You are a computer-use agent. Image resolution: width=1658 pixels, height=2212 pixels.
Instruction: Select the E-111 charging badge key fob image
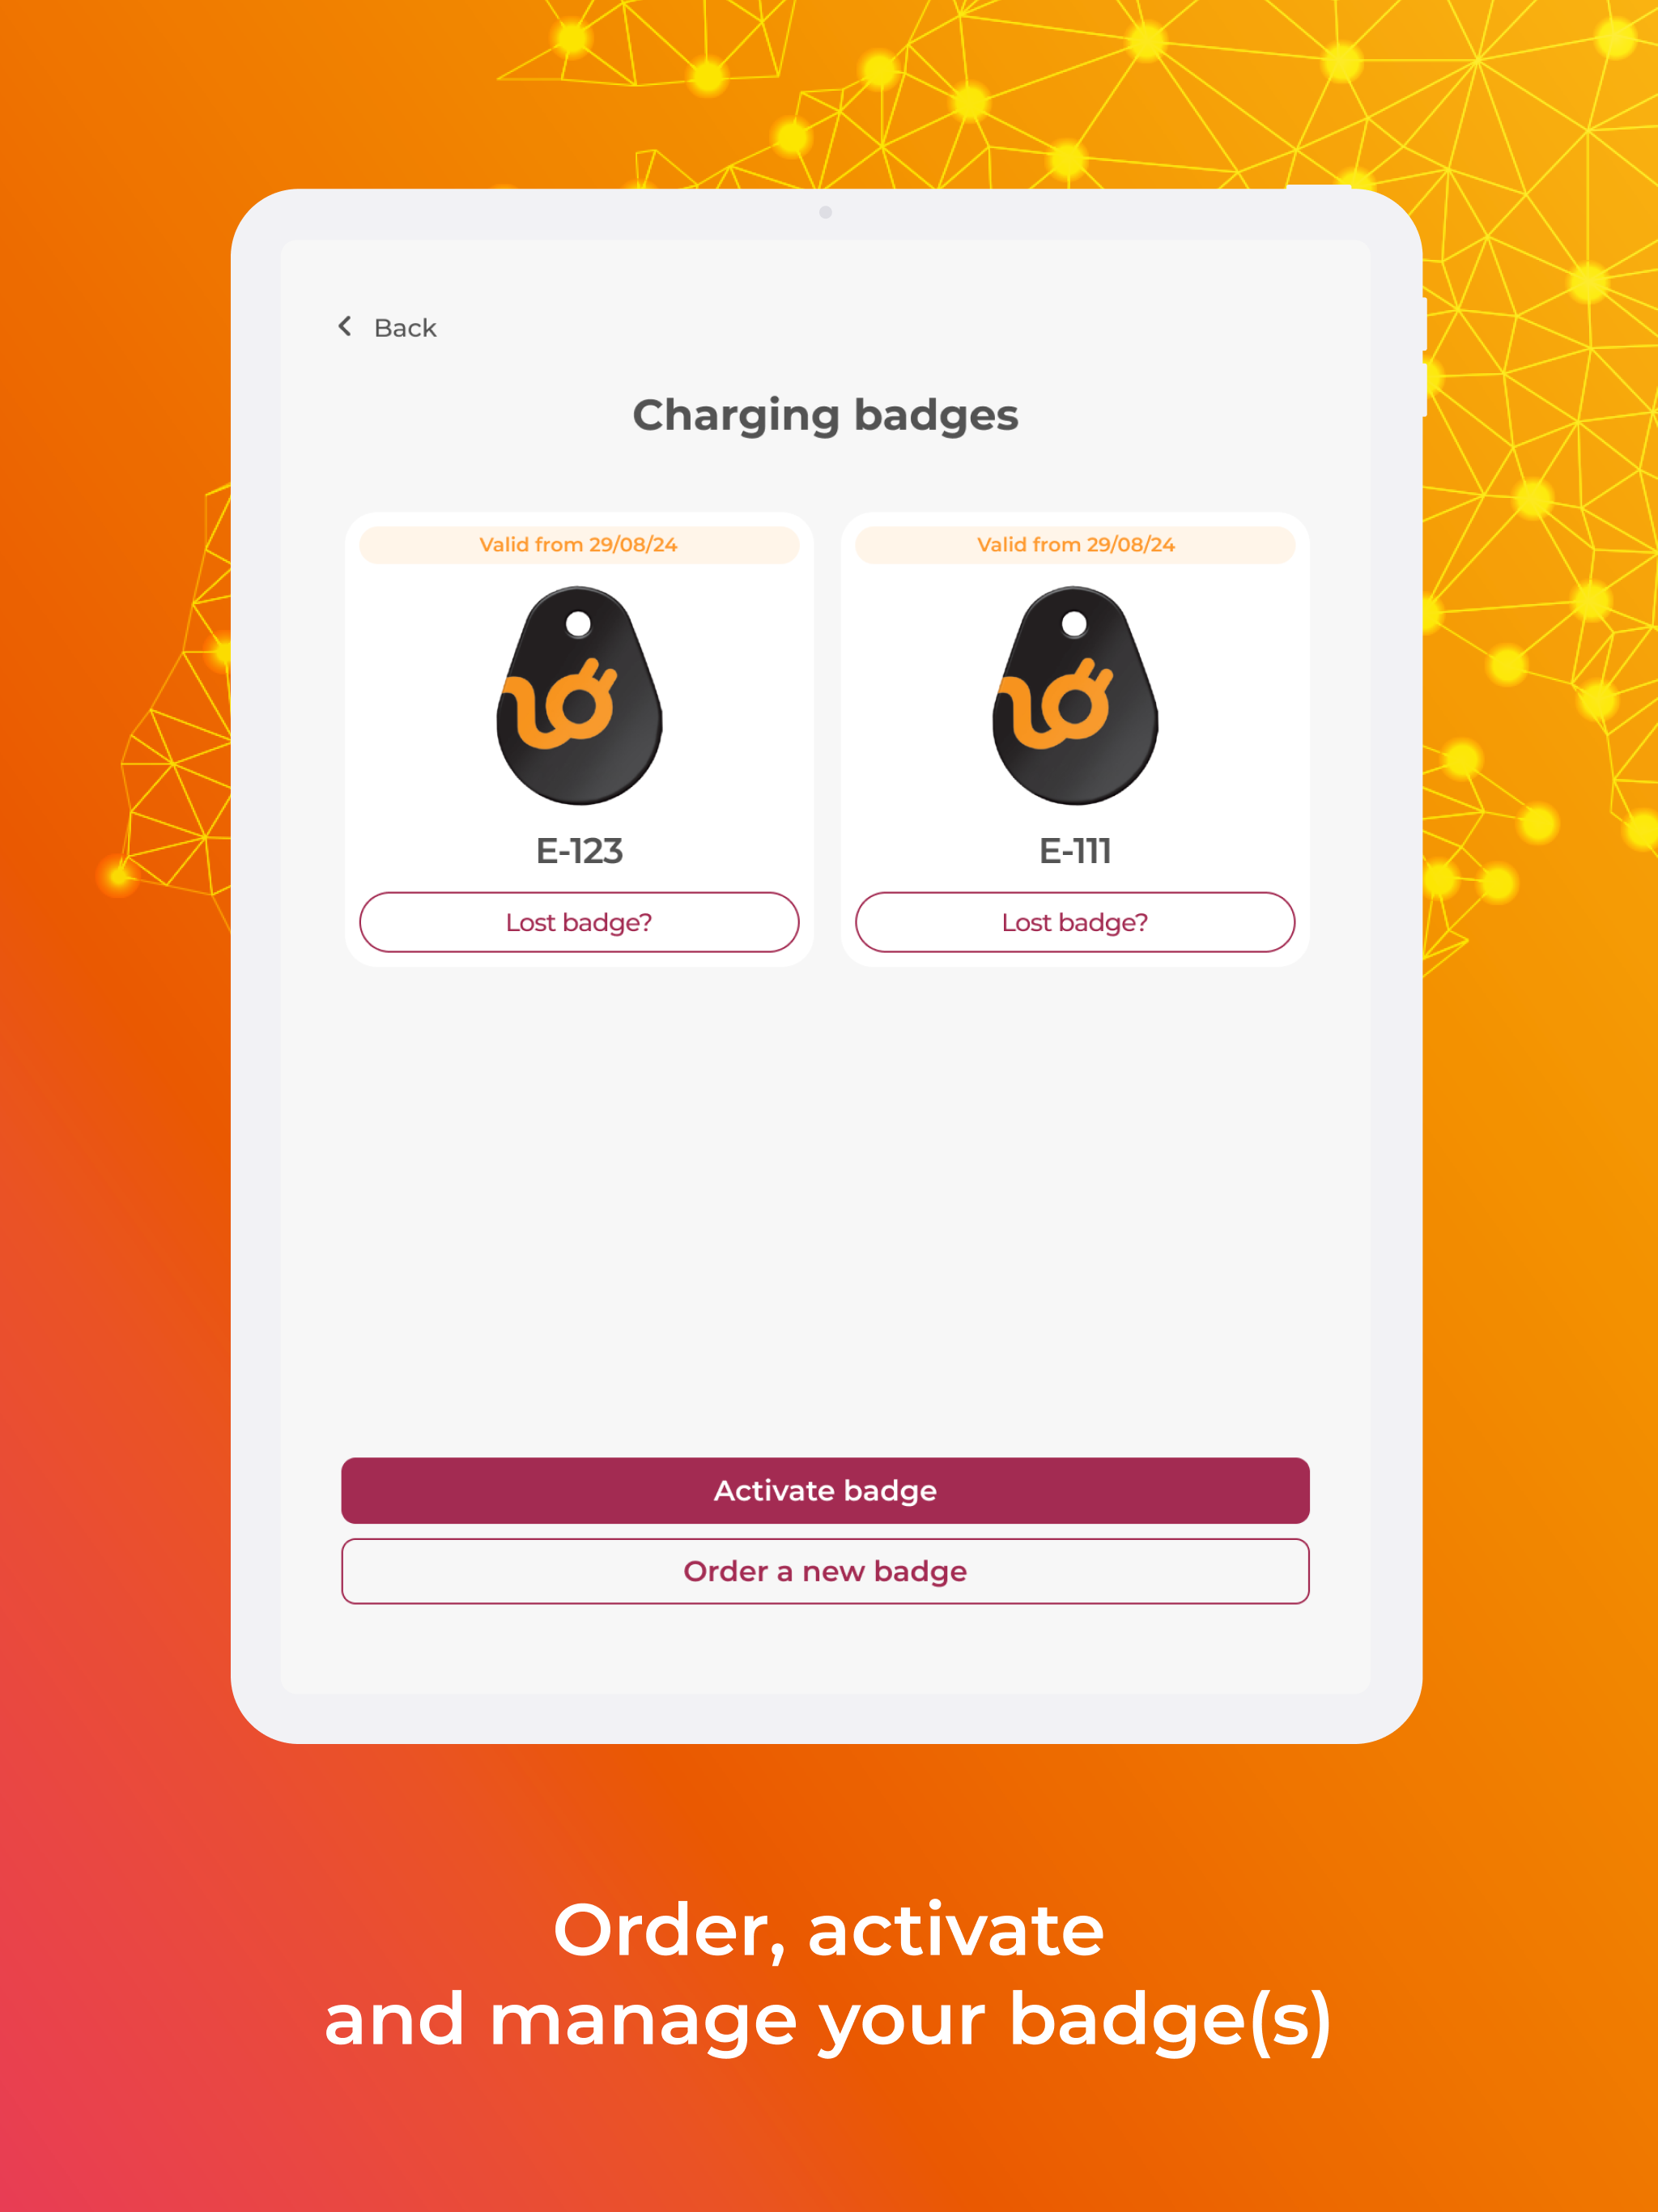1075,696
